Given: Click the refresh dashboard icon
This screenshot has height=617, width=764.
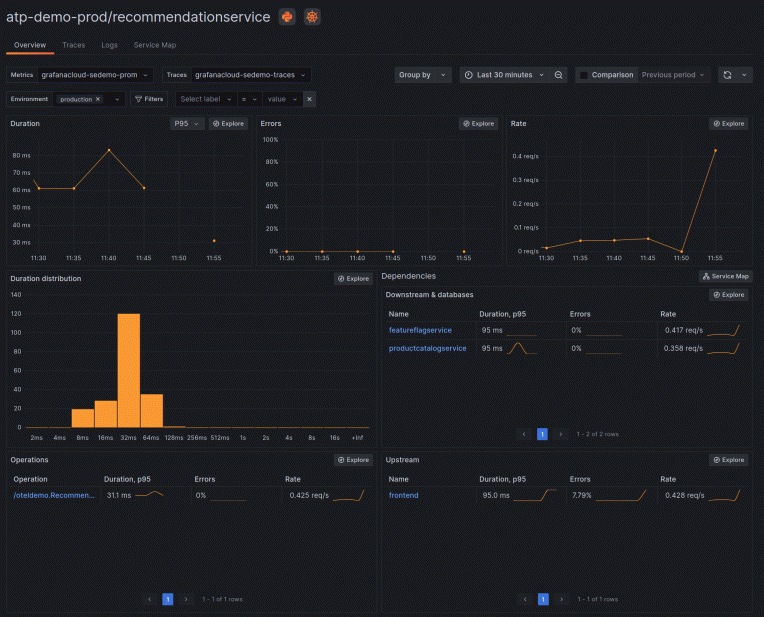Looking at the screenshot, I should (x=727, y=75).
